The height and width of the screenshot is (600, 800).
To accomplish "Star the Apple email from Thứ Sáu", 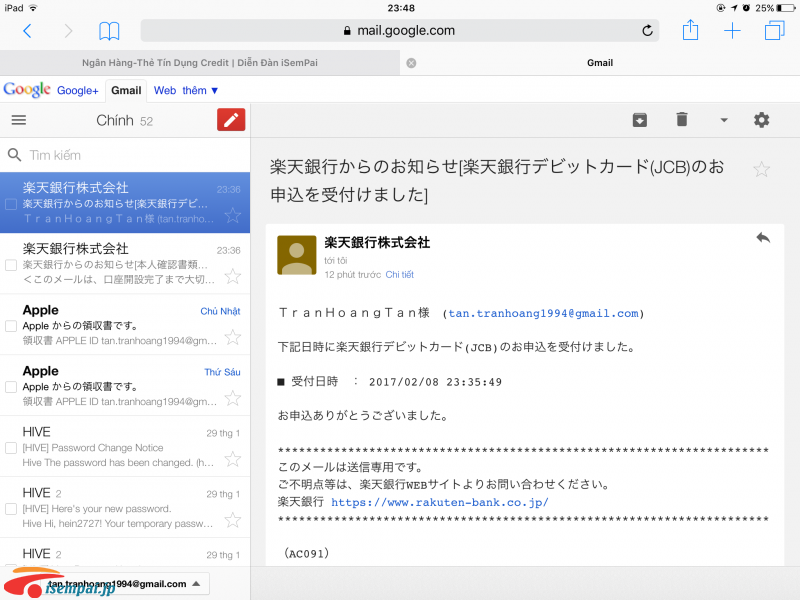I will pos(233,398).
